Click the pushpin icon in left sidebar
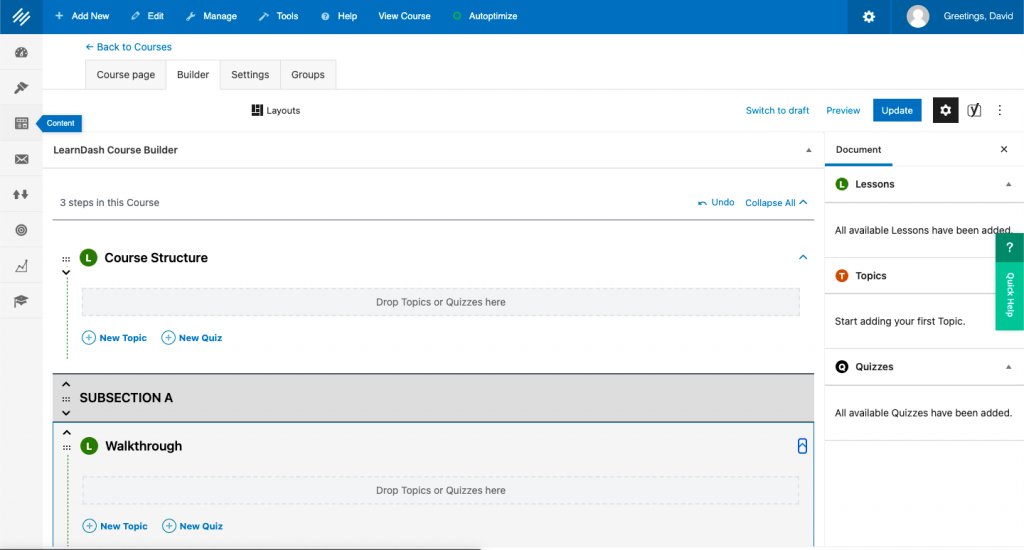 [21, 88]
